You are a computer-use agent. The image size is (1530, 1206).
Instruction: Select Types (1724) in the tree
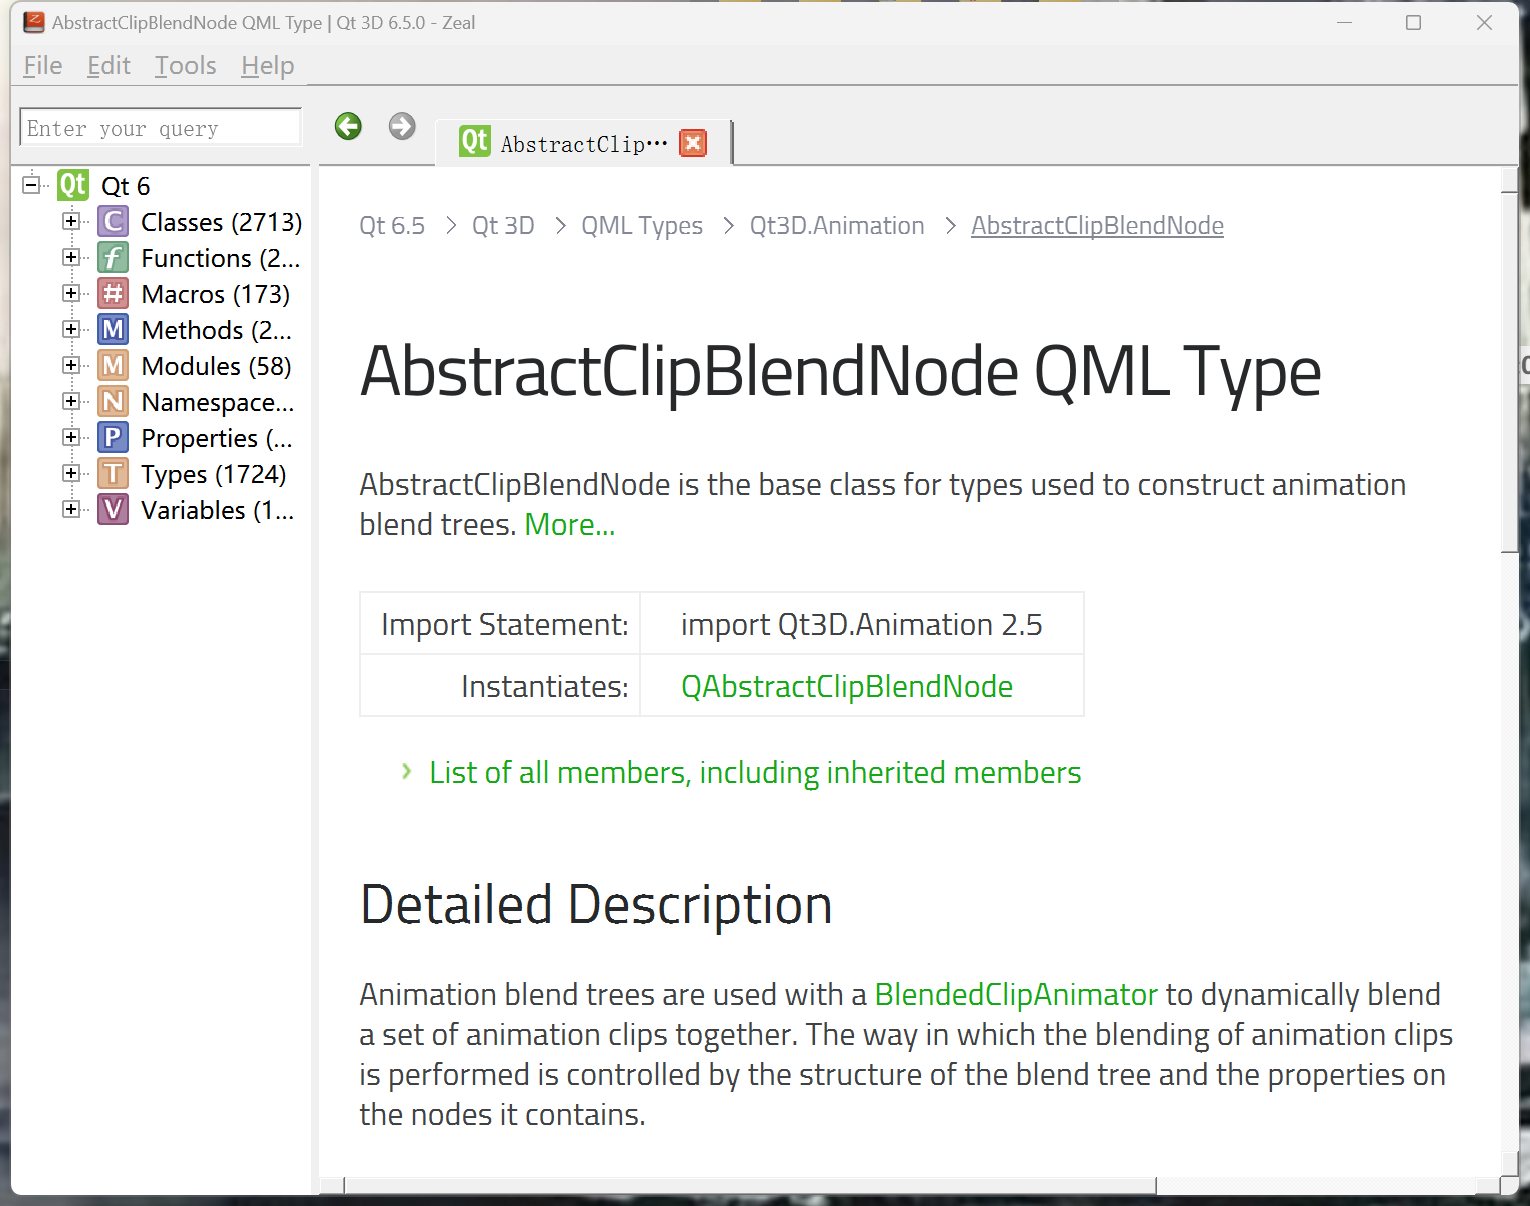tap(214, 474)
